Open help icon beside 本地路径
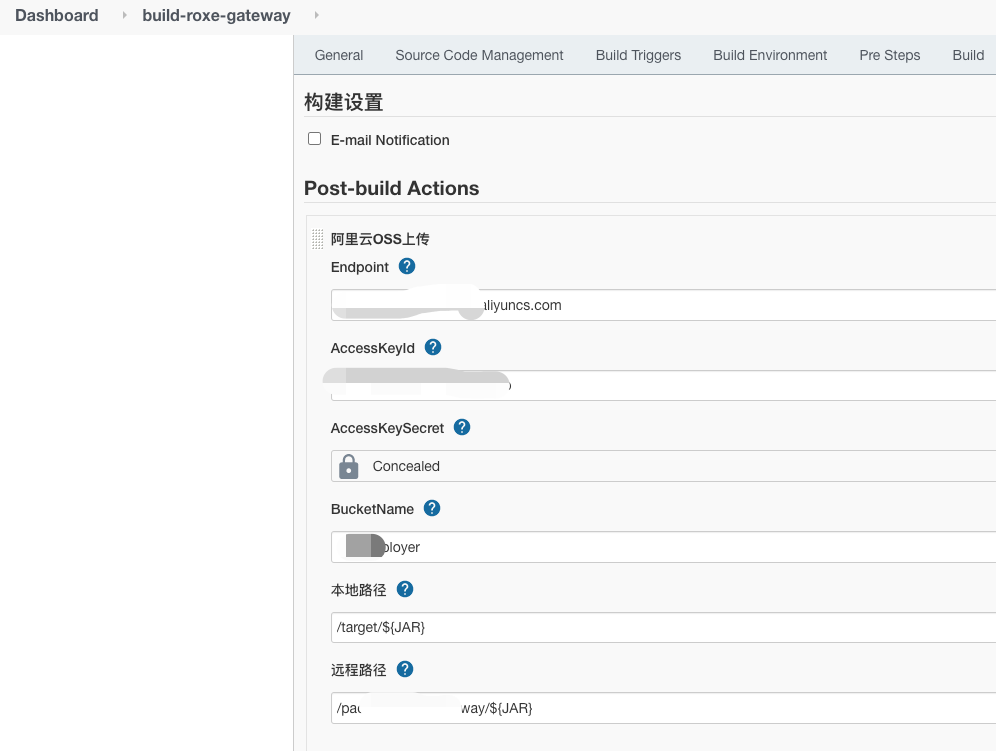 [x=405, y=589]
